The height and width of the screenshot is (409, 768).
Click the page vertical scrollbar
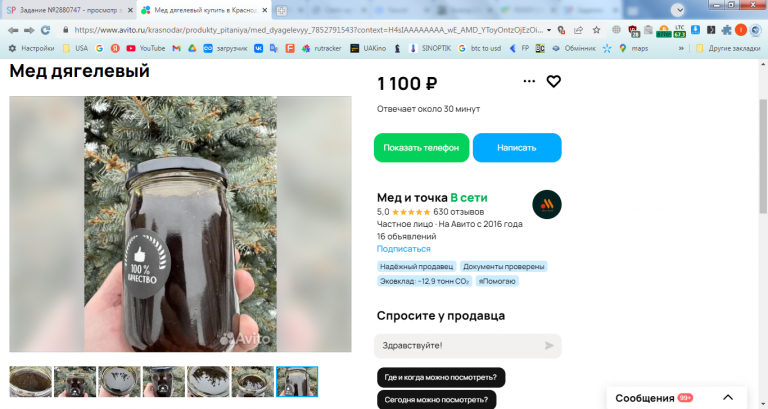click(763, 157)
